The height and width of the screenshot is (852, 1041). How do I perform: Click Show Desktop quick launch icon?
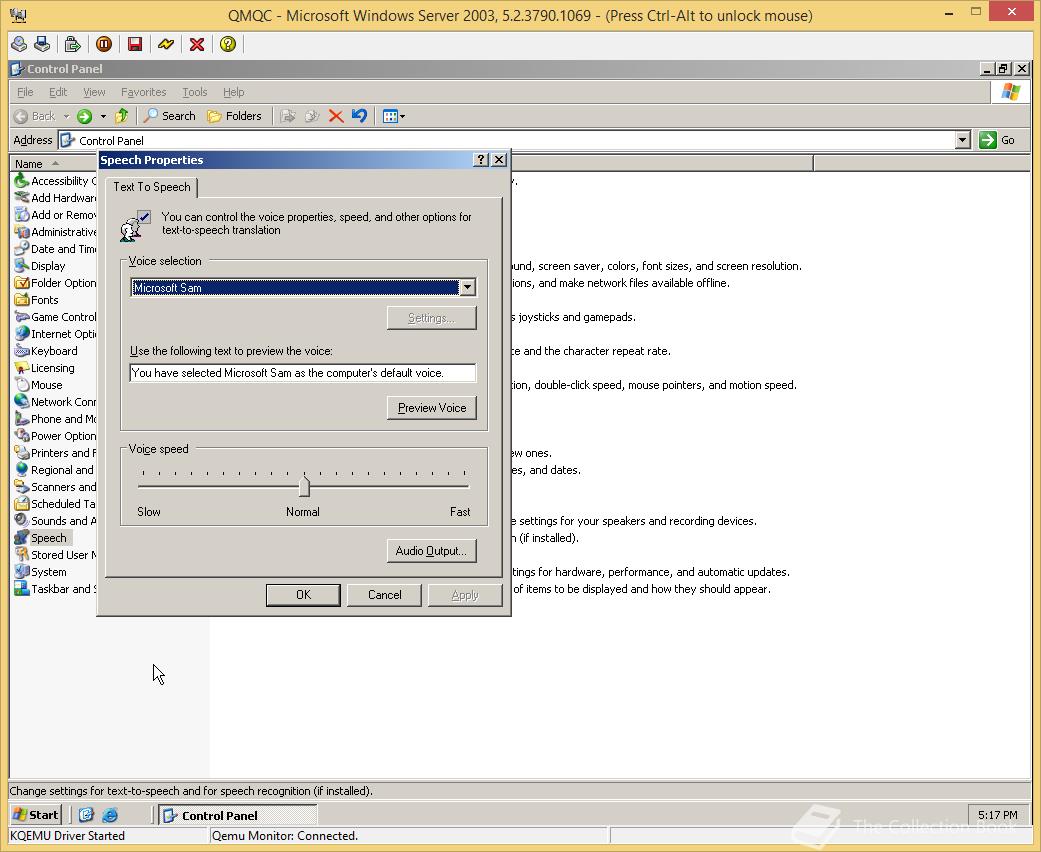pos(86,815)
